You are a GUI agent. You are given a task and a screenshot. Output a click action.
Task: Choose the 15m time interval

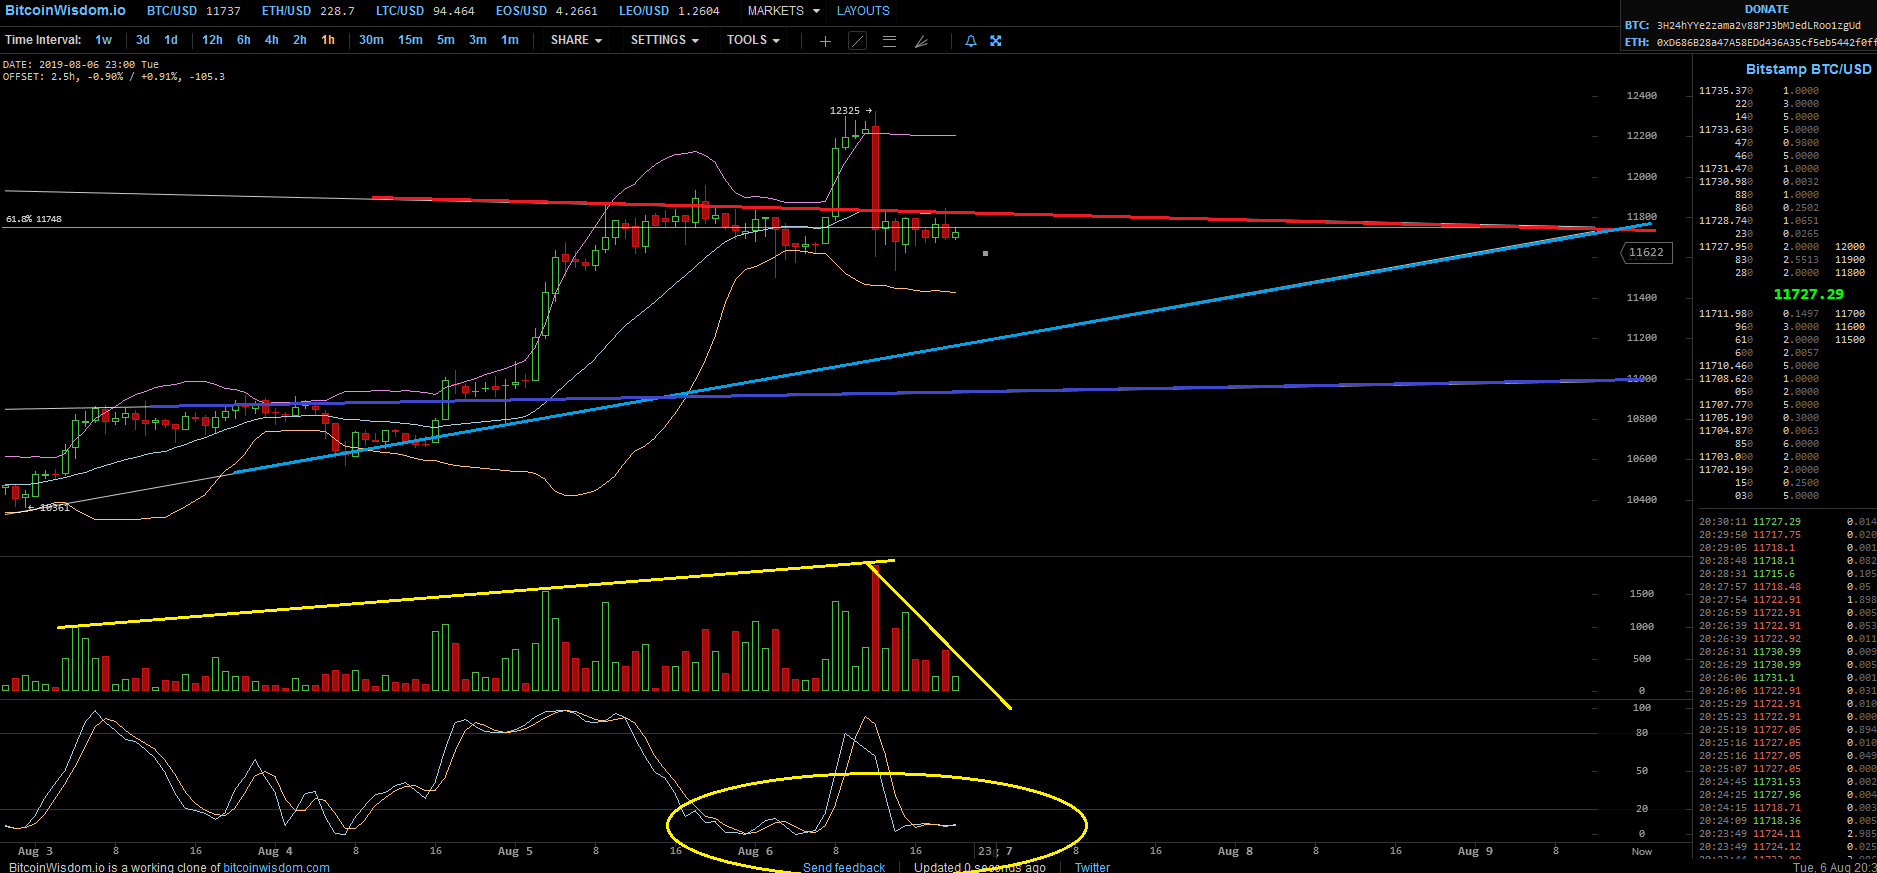(x=410, y=40)
